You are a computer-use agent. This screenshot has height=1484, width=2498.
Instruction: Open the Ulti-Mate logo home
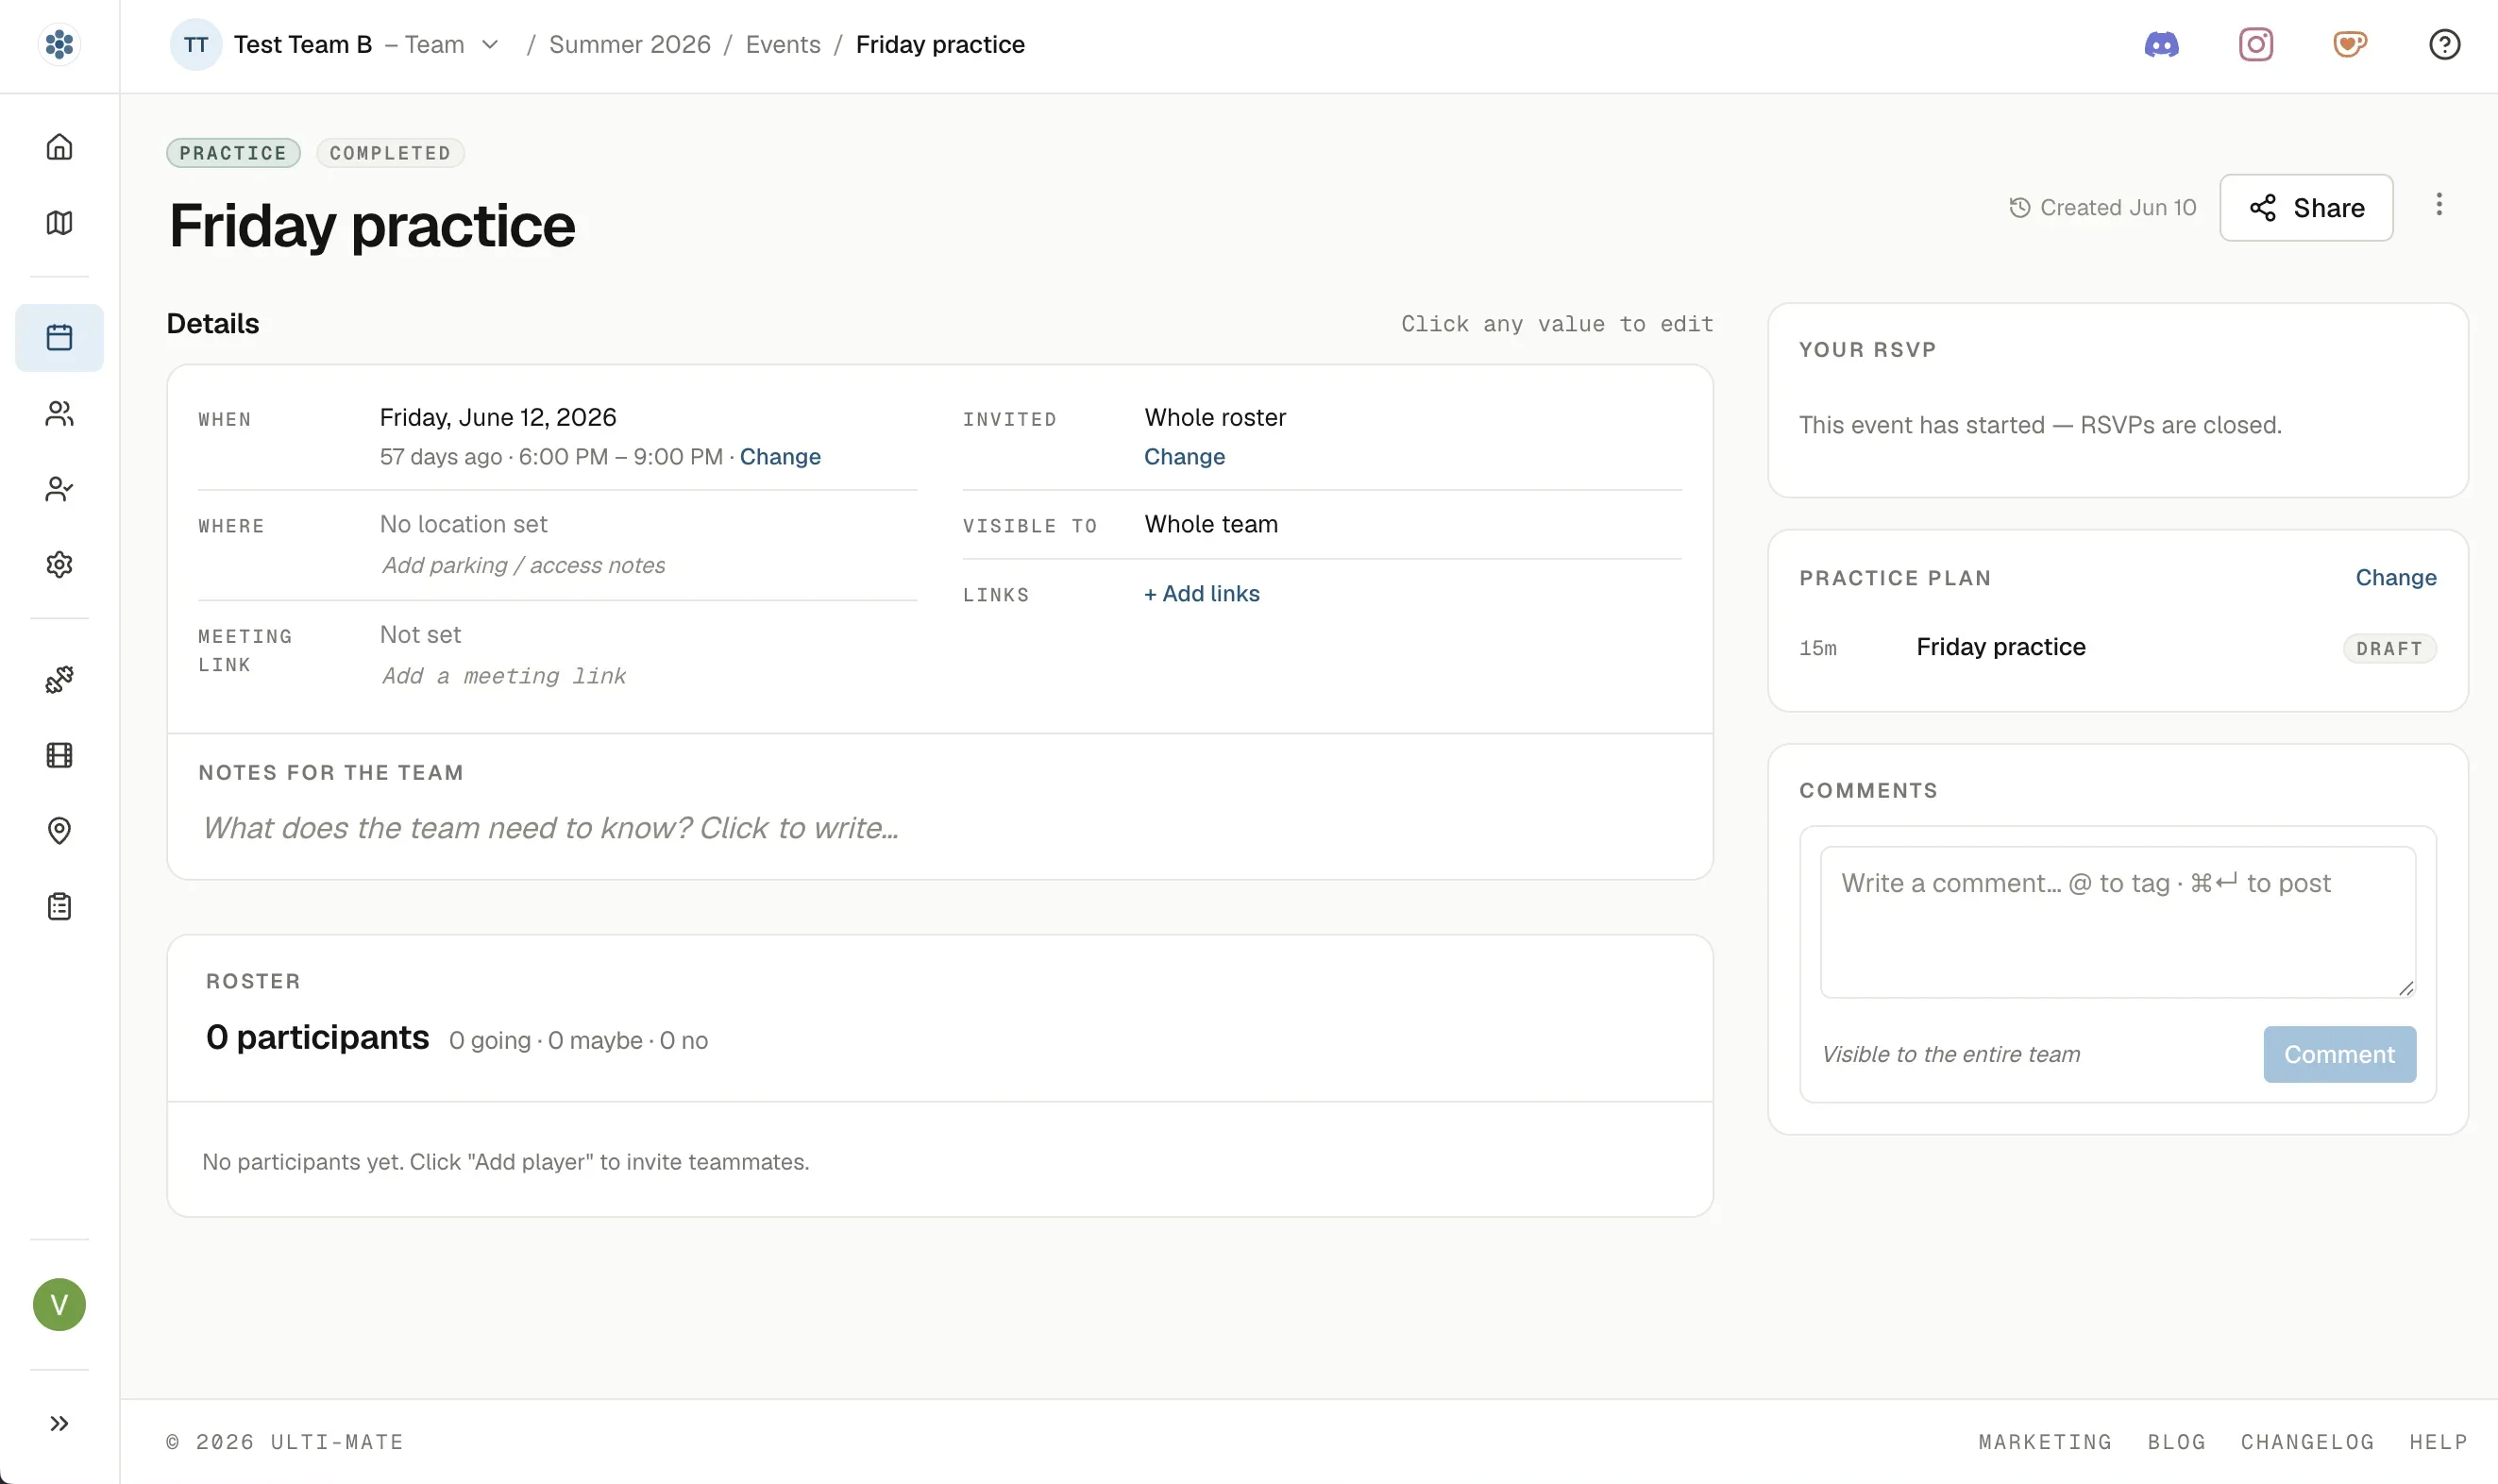[59, 44]
